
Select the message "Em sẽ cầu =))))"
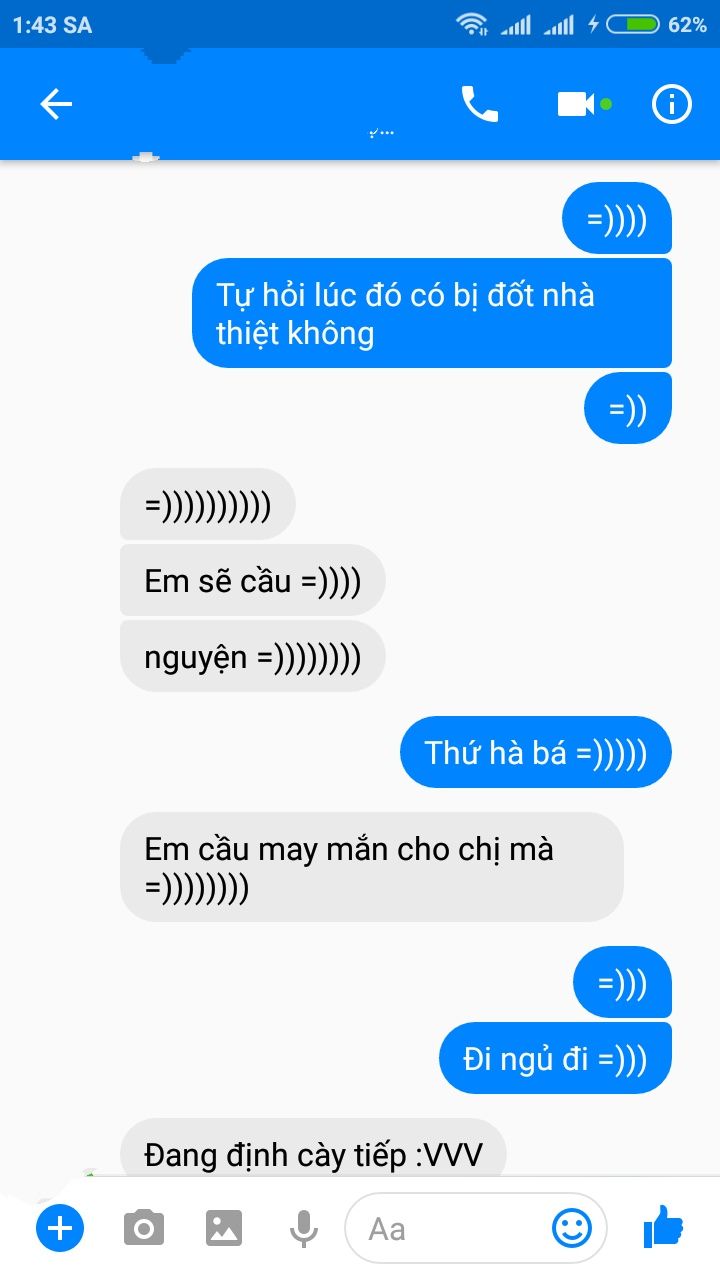pos(253,580)
